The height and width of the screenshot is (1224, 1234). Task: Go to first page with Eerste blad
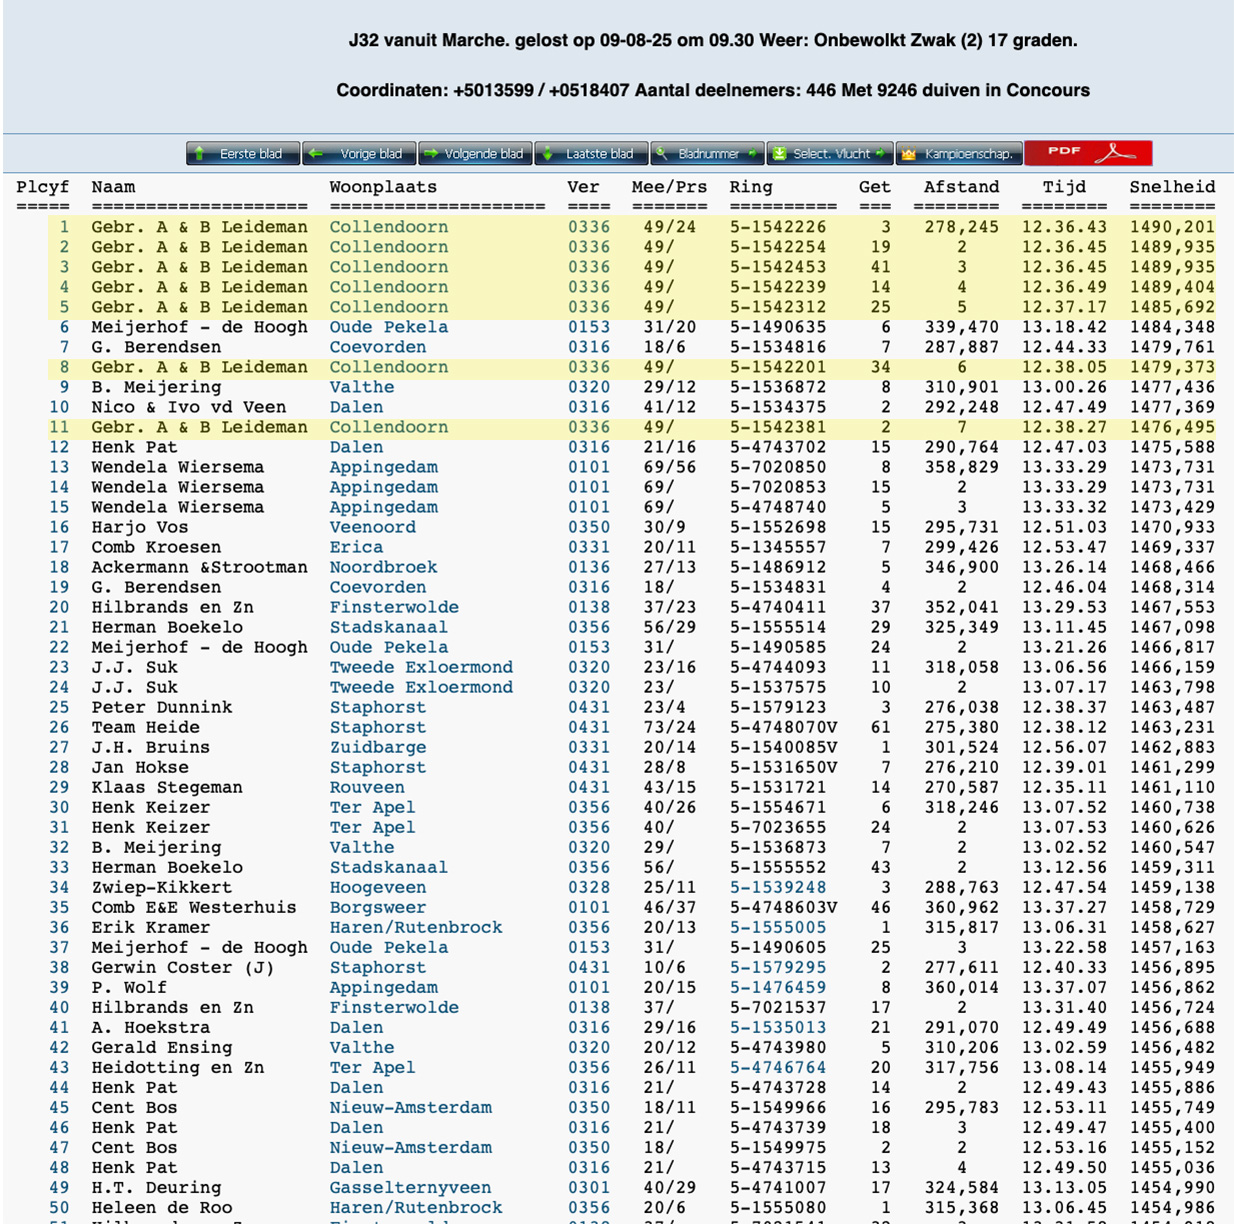[x=244, y=153]
